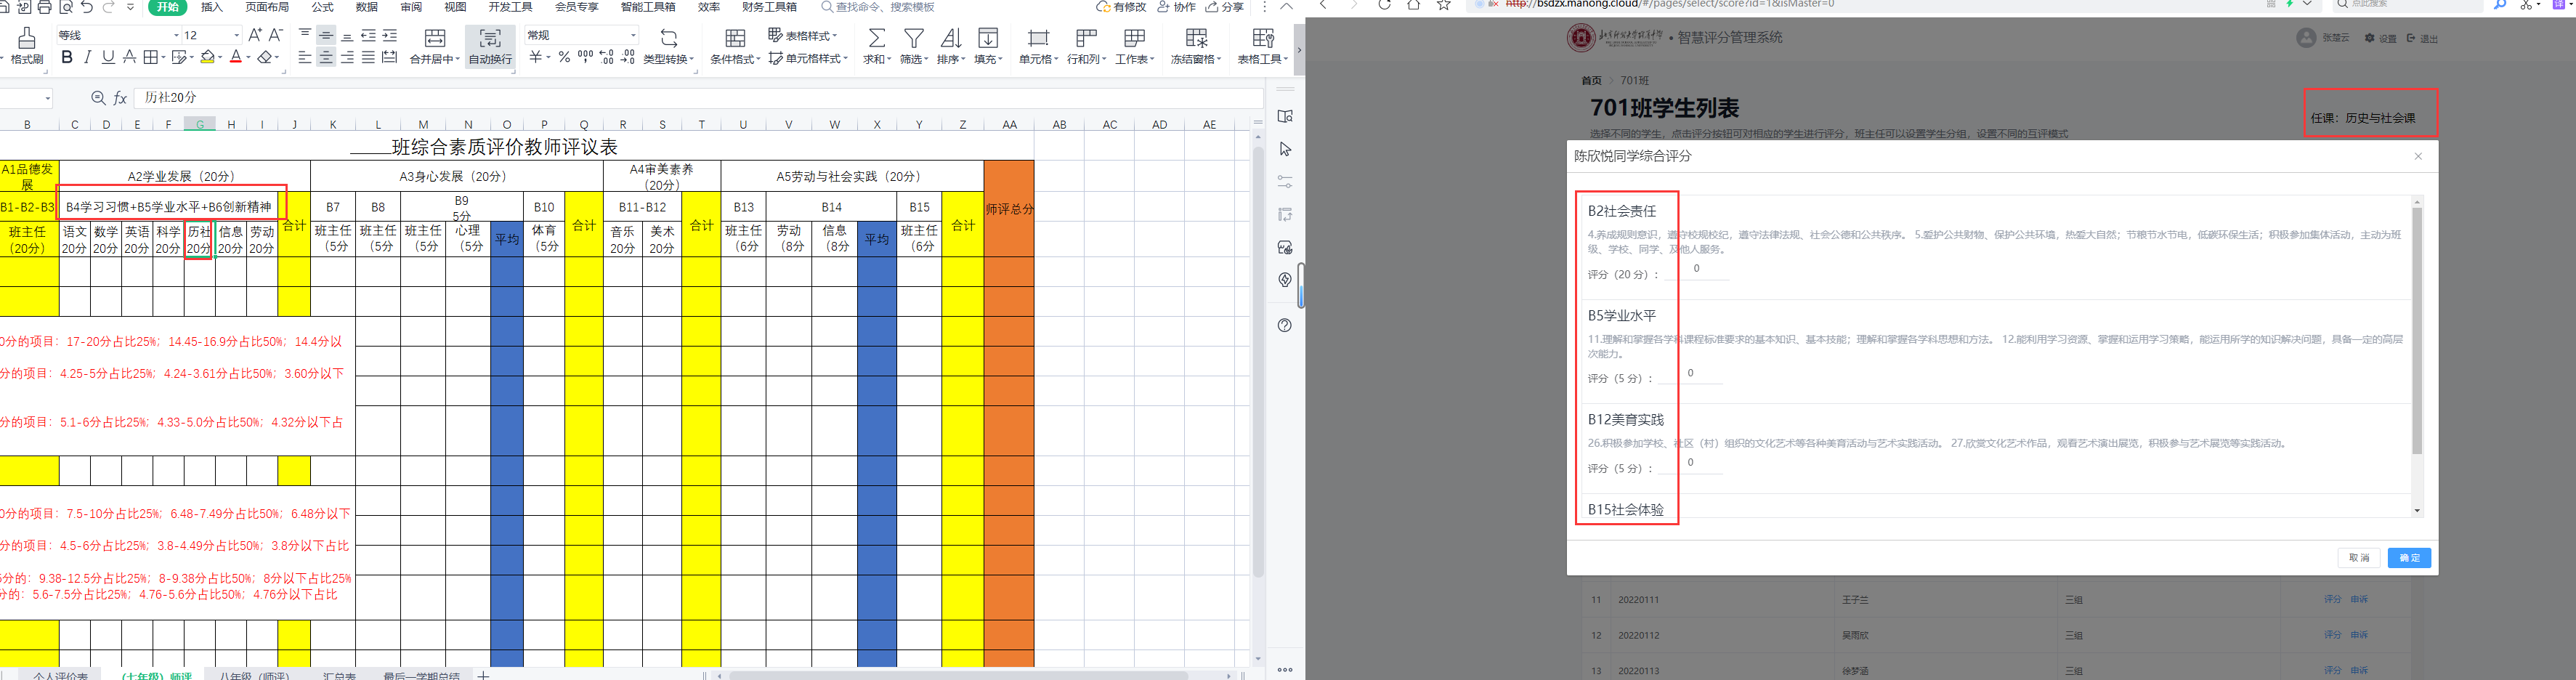This screenshot has width=2576, height=680.
Task: Click the print icon in quick access toolbar
Action: (45, 7)
